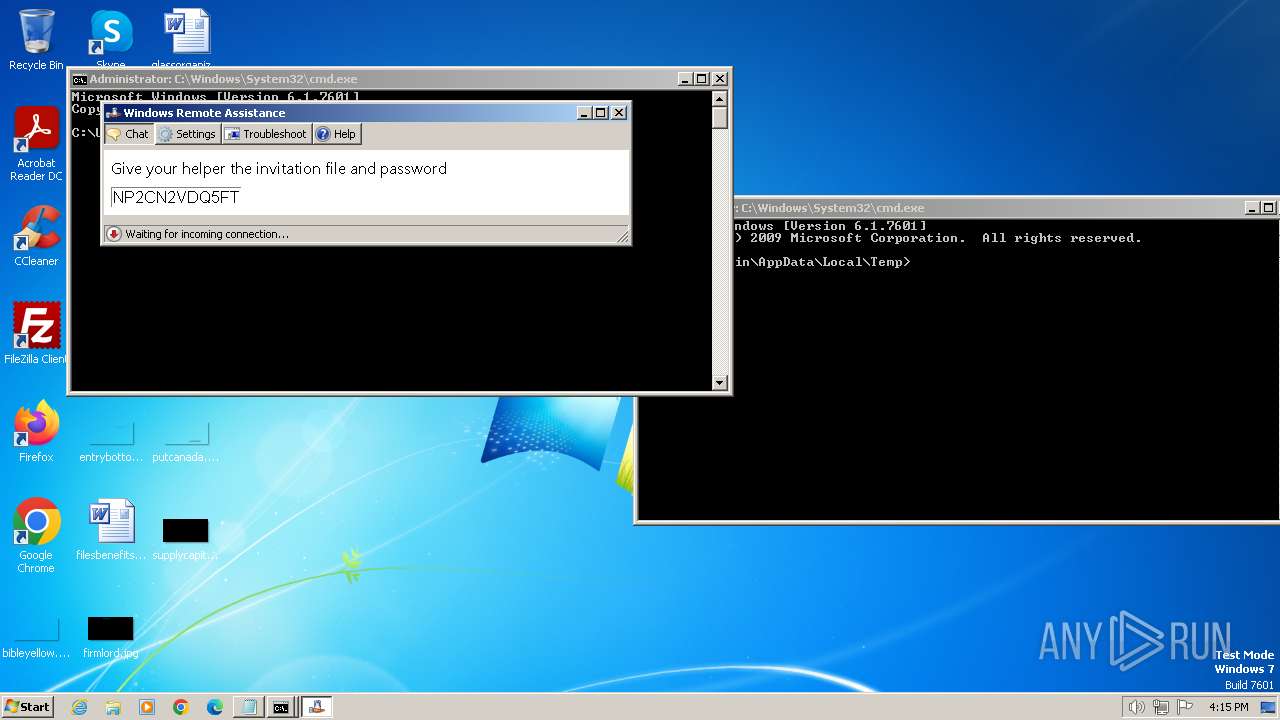Viewport: 1280px width, 720px height.
Task: Close the Administrator cmd.exe window
Action: coord(720,79)
